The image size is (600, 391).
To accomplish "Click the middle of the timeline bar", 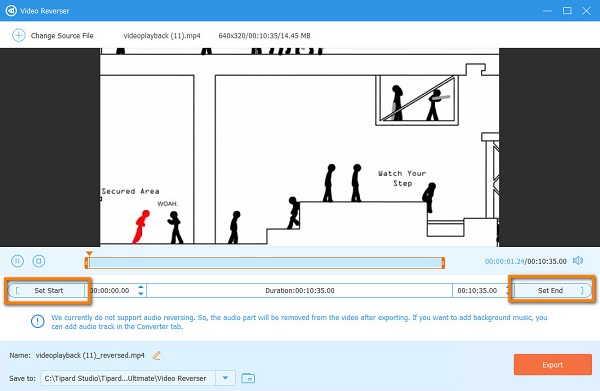I will (264, 262).
